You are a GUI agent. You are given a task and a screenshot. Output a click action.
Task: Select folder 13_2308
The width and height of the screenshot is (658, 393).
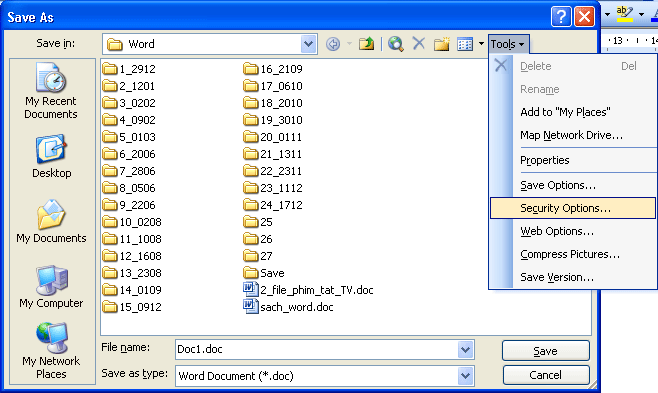[132, 273]
